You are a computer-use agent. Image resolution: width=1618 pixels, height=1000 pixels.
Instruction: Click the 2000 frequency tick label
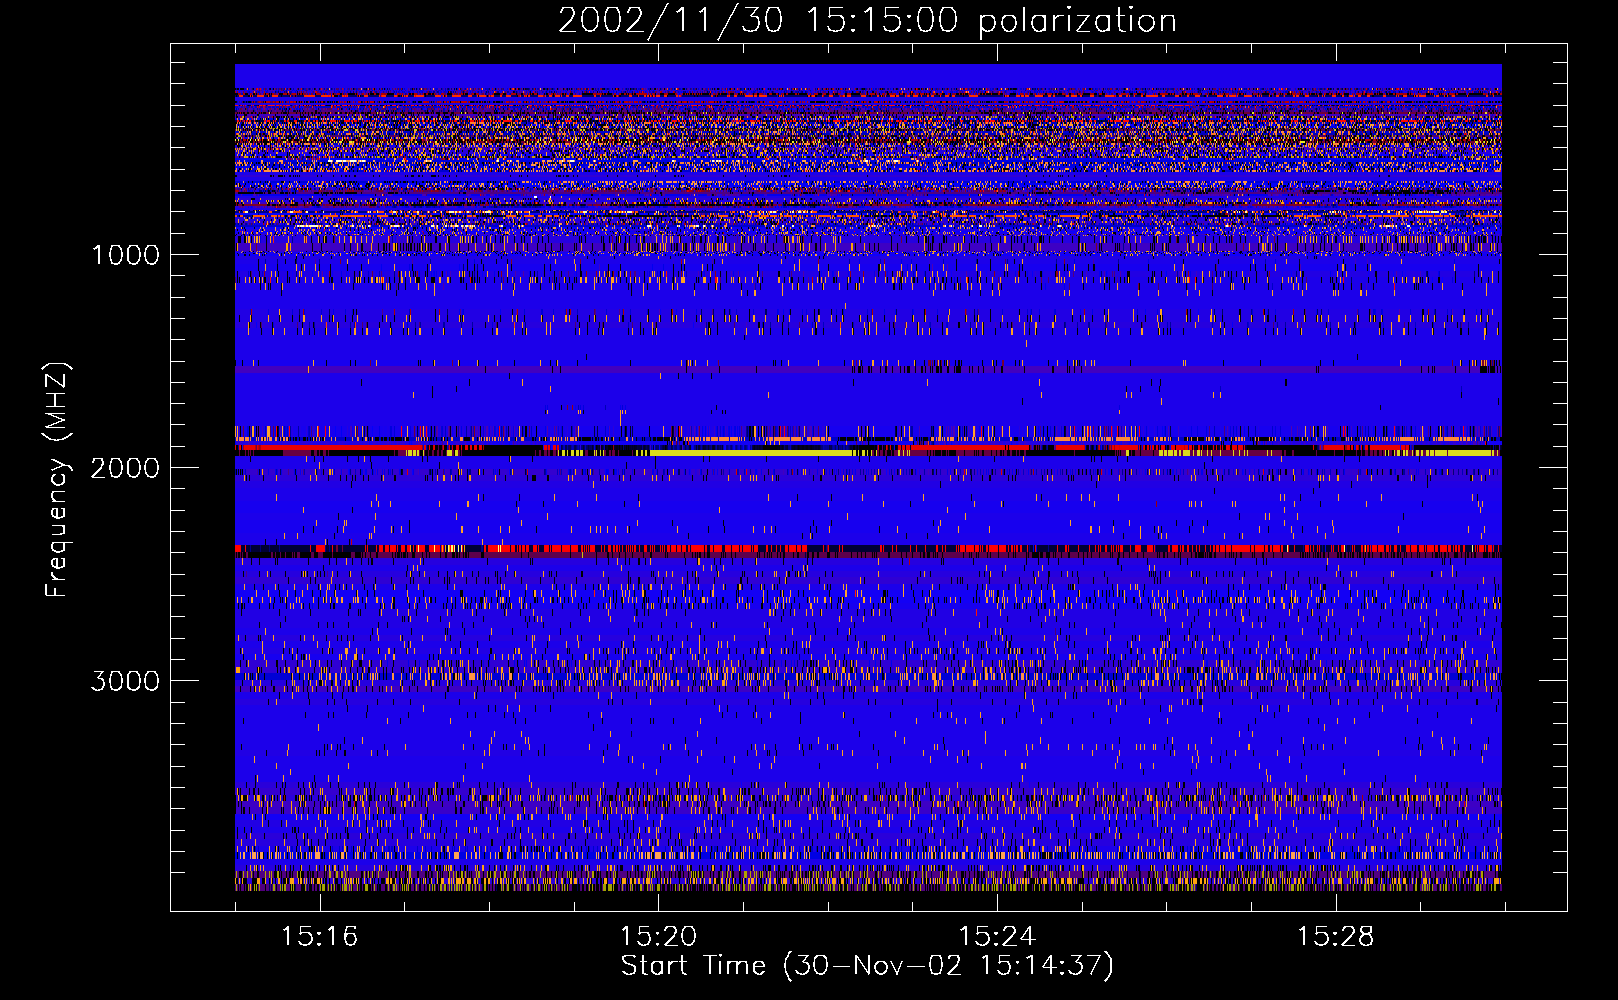125,468
